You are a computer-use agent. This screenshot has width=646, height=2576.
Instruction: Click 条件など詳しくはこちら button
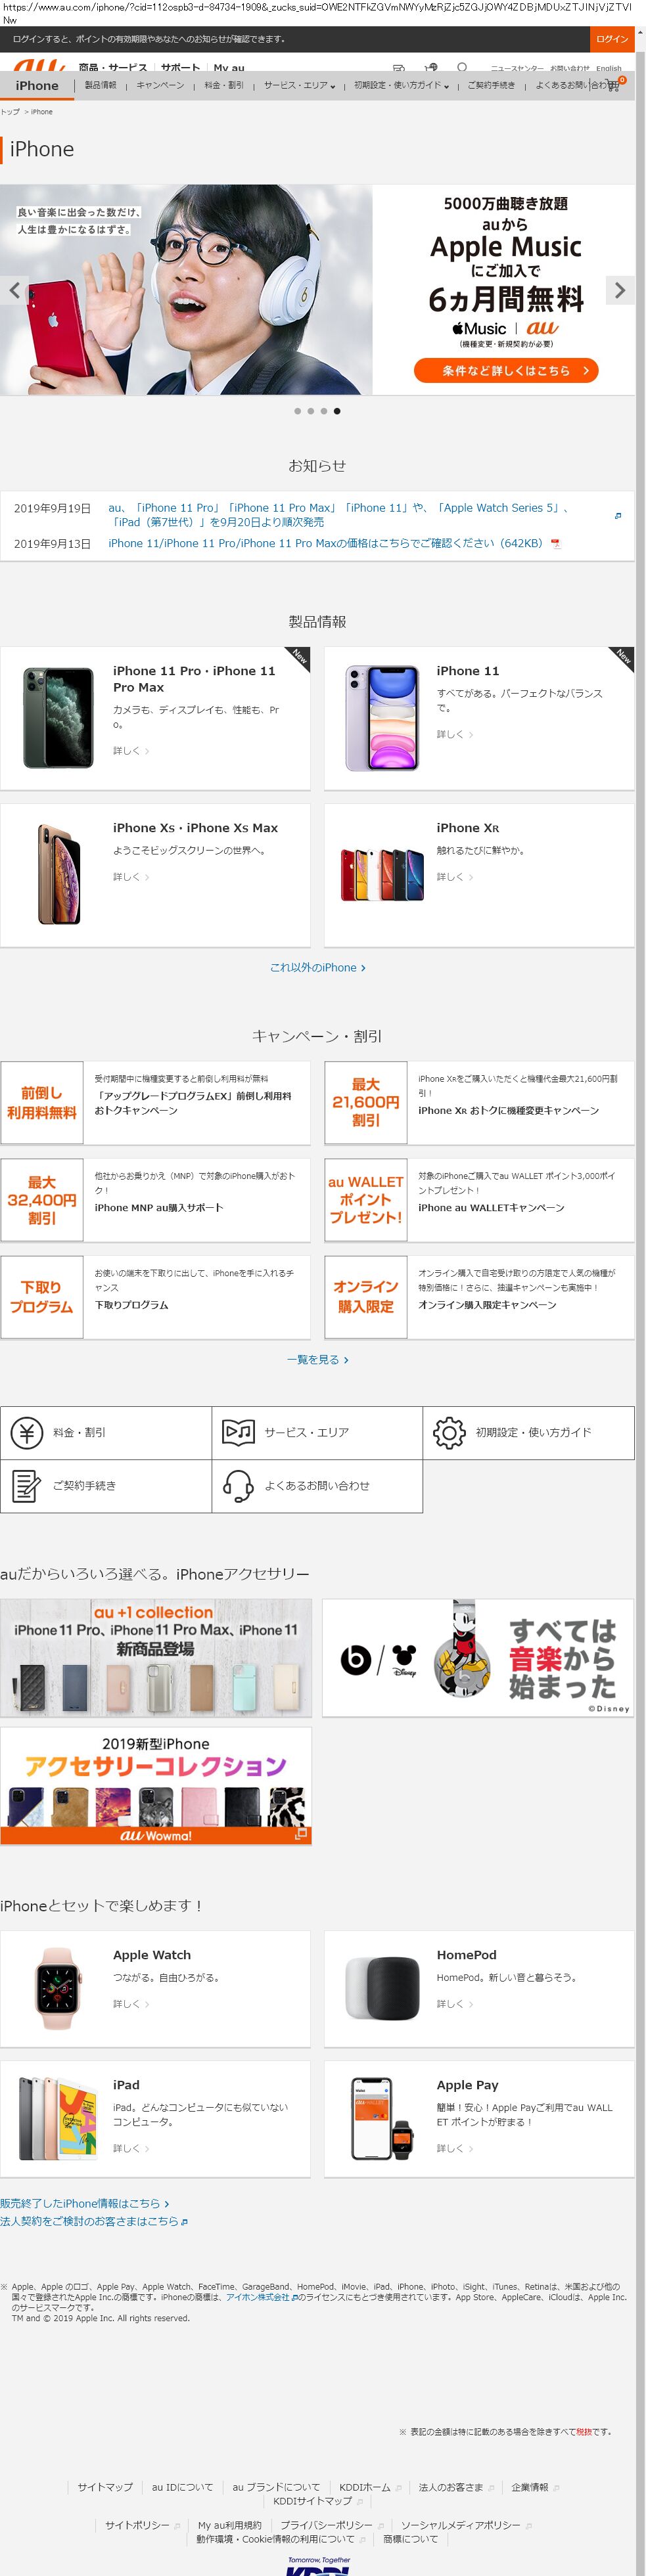[x=506, y=370]
